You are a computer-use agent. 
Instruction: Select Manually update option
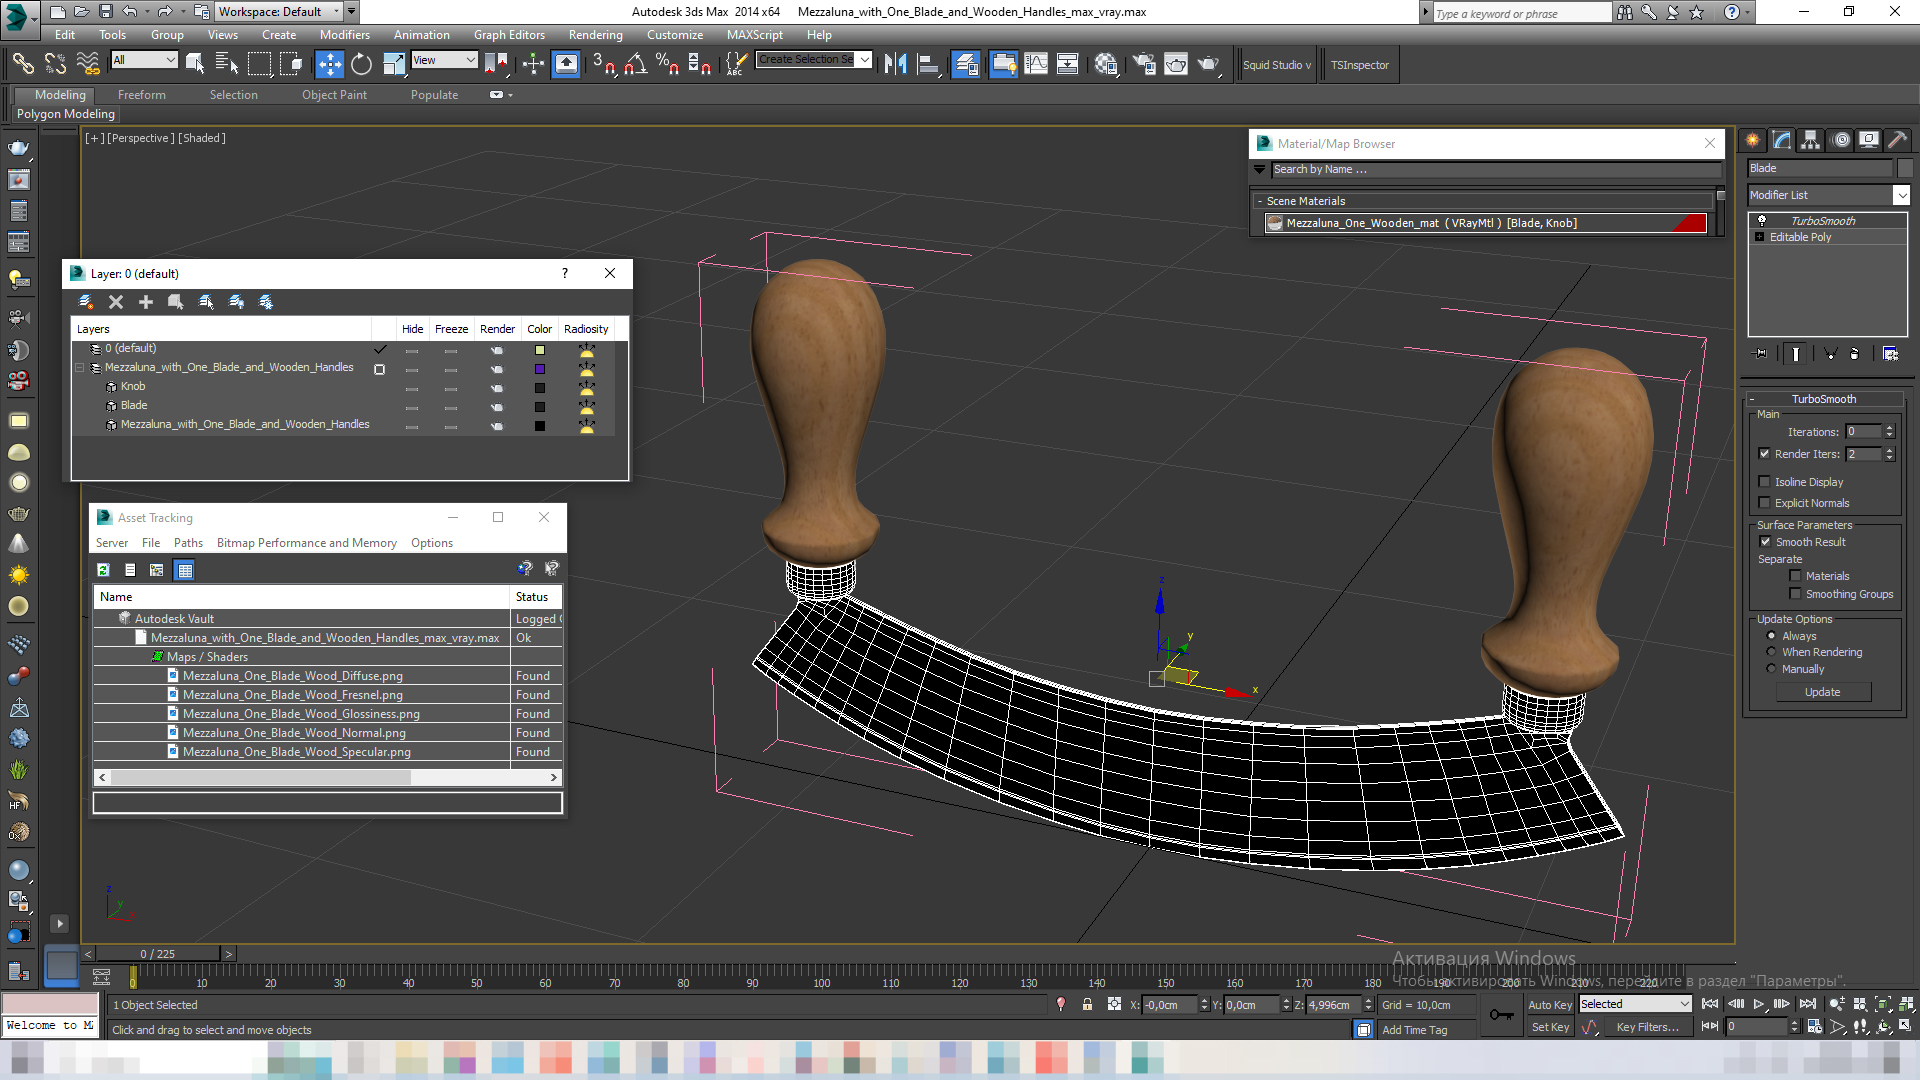[x=1771, y=669]
